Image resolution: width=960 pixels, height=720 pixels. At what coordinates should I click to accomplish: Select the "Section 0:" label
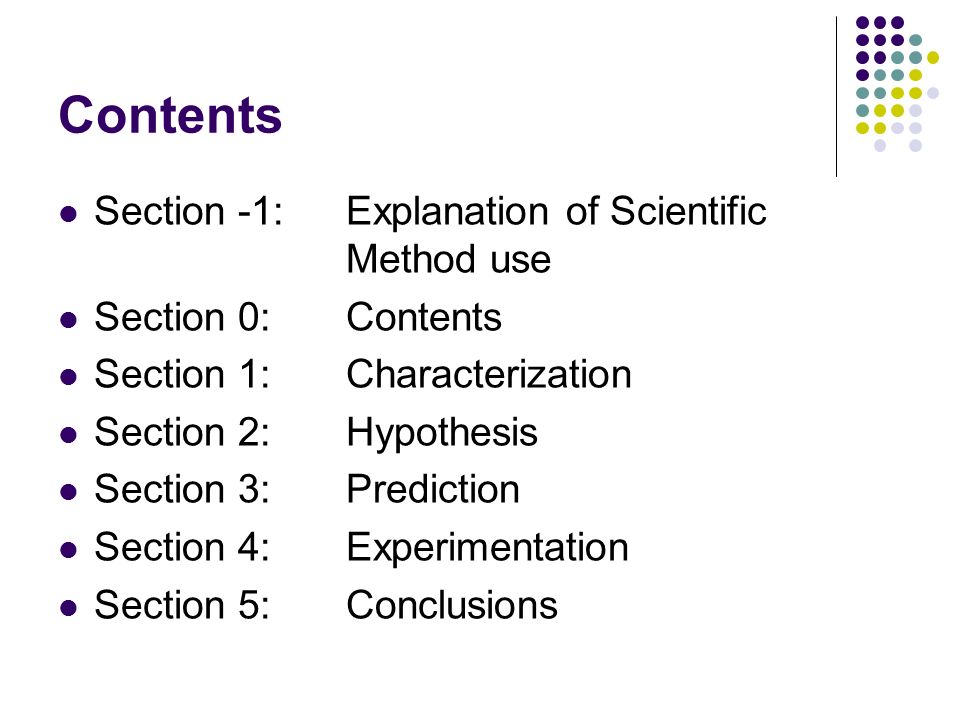pos(182,317)
